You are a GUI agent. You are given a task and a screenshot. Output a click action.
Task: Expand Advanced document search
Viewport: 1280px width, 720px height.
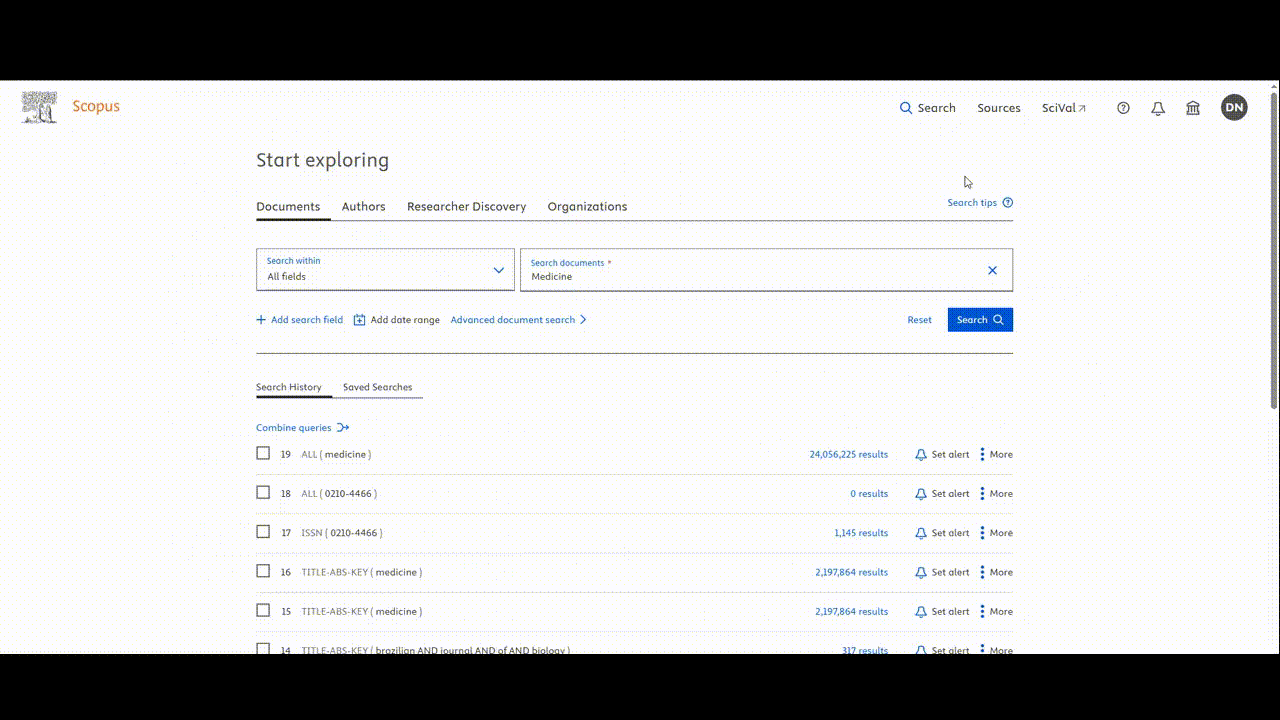513,319
